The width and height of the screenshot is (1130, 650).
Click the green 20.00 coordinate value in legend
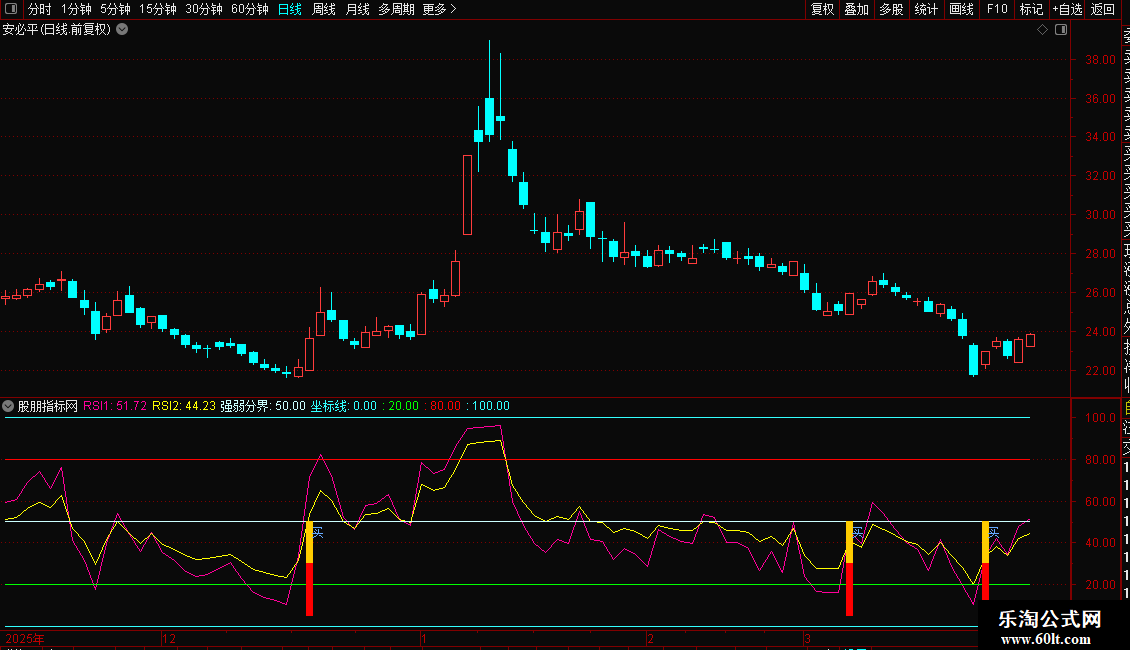[x=404, y=406]
